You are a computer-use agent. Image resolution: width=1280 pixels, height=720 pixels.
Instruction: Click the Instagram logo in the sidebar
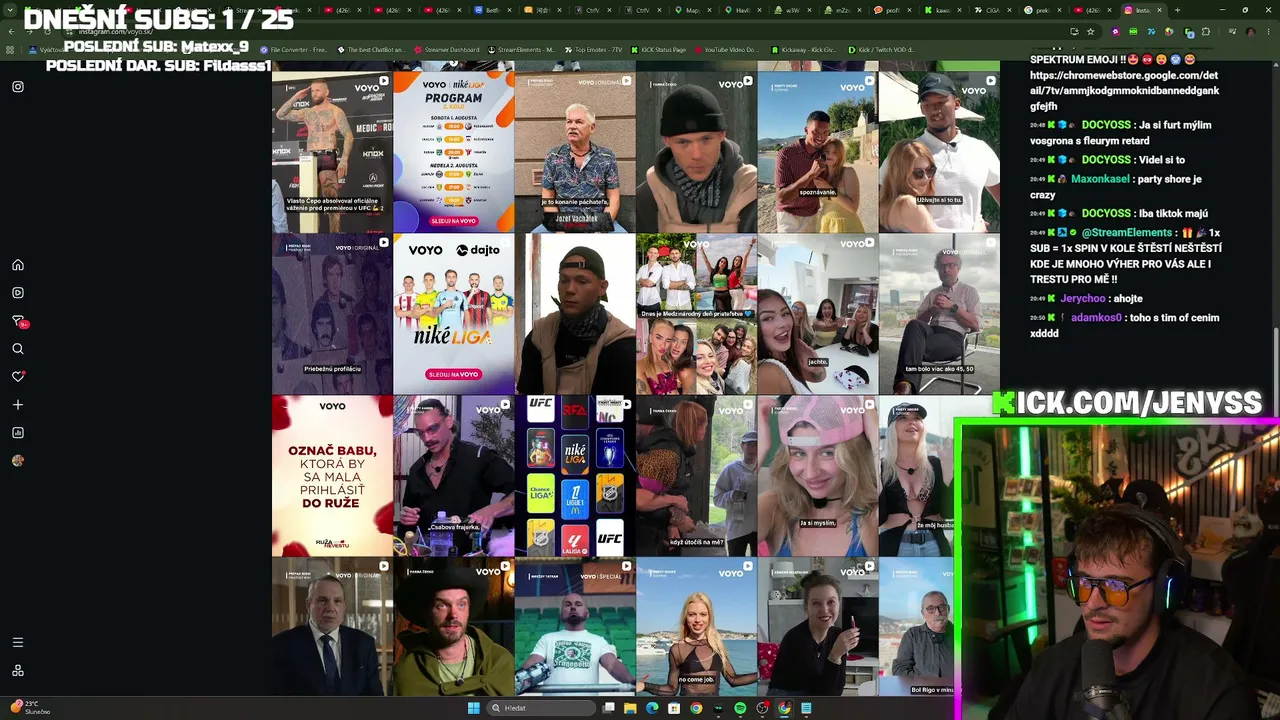(x=18, y=87)
